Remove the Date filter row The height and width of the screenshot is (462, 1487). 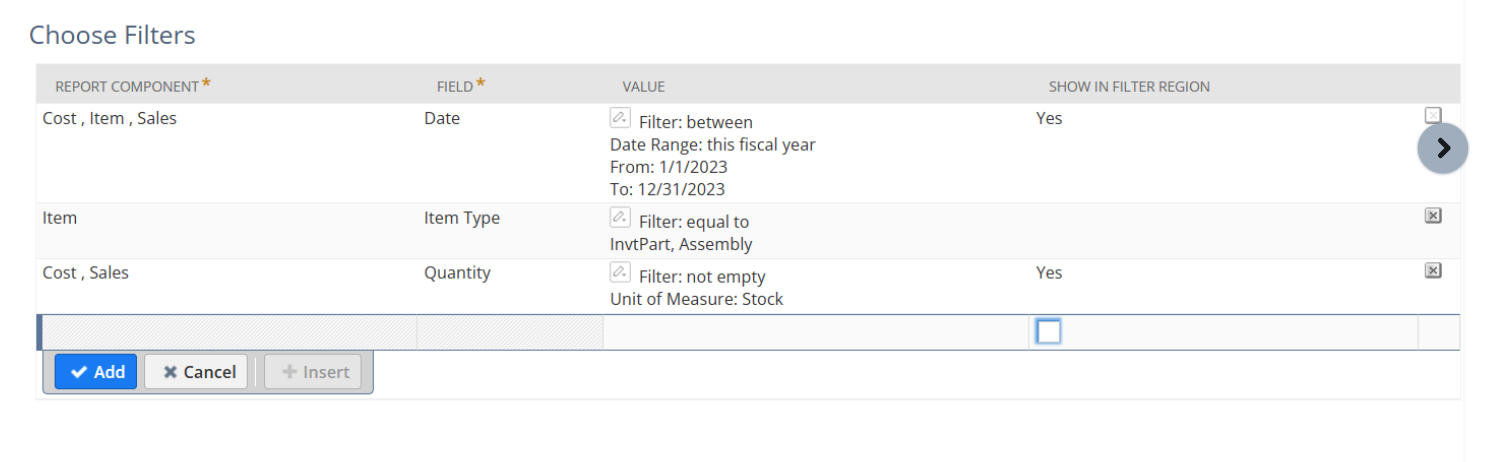(1432, 115)
